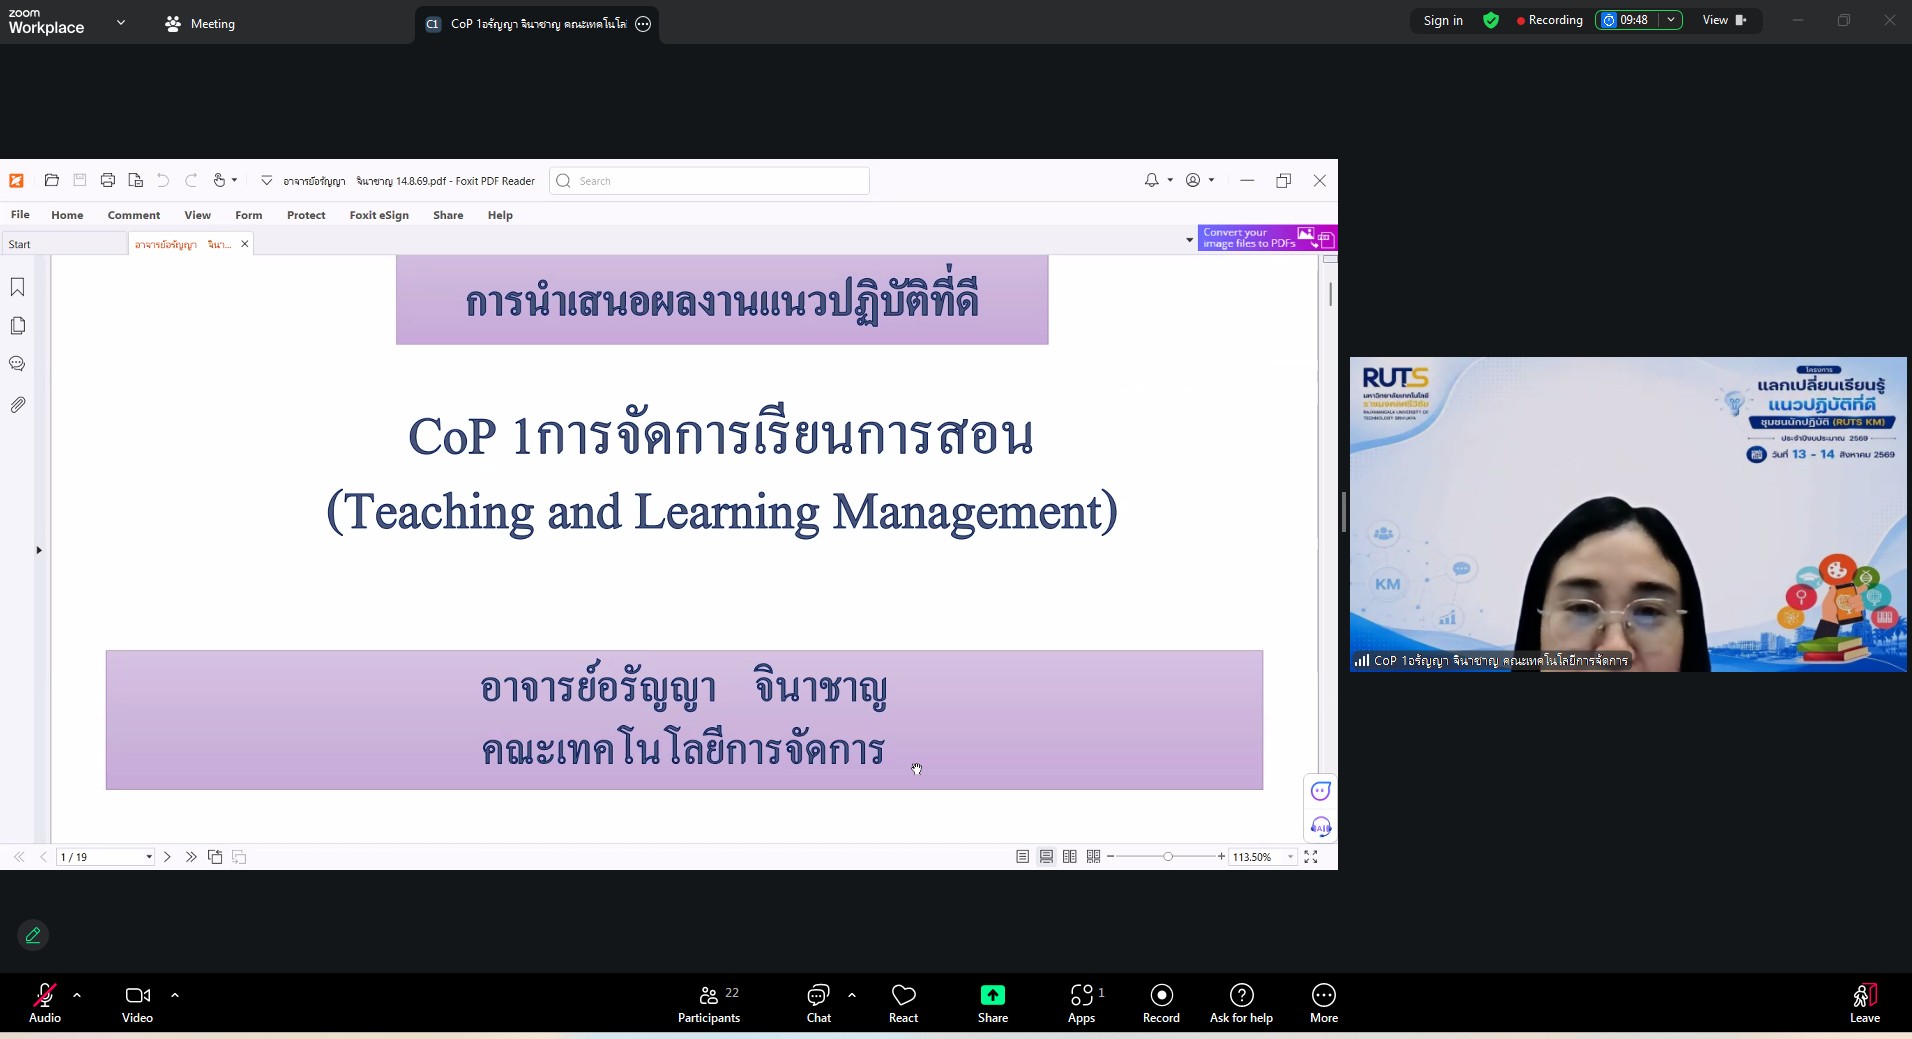The width and height of the screenshot is (1912, 1039).
Task: Open the Comment ribbon tab
Action: point(134,215)
